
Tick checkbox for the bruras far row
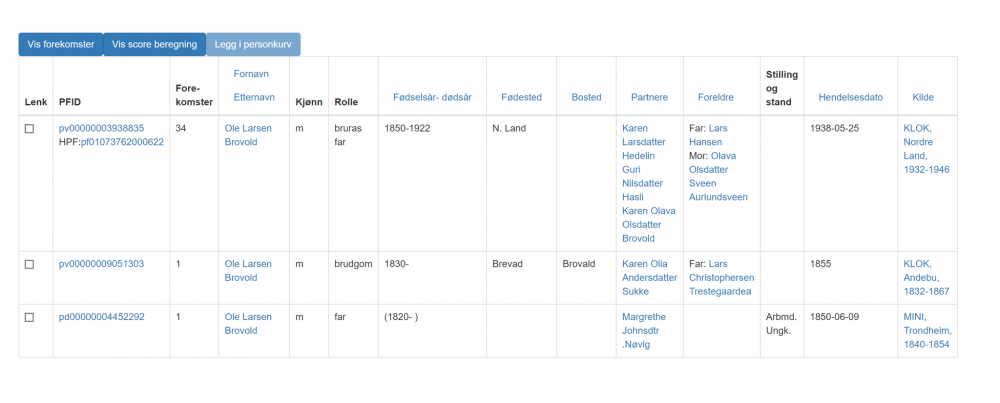coord(29,129)
